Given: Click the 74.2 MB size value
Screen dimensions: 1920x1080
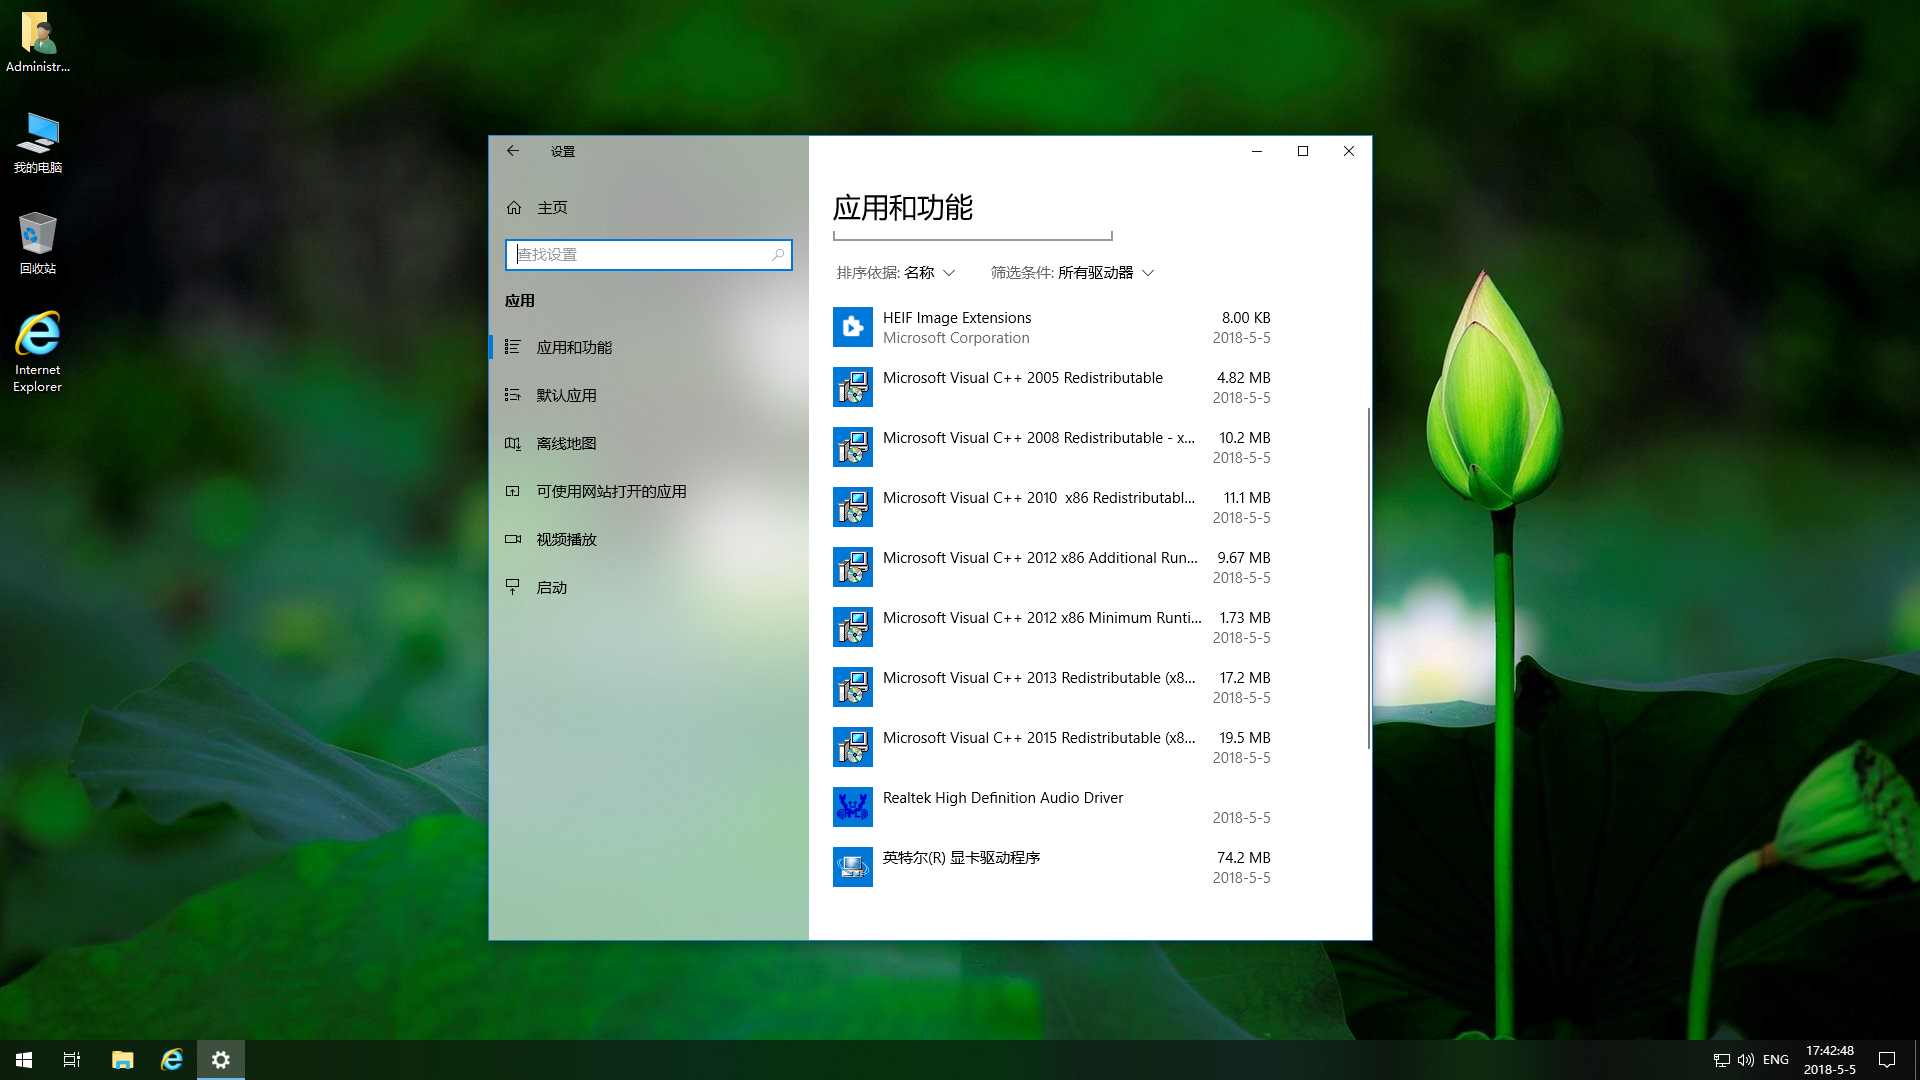Looking at the screenshot, I should (x=1244, y=858).
